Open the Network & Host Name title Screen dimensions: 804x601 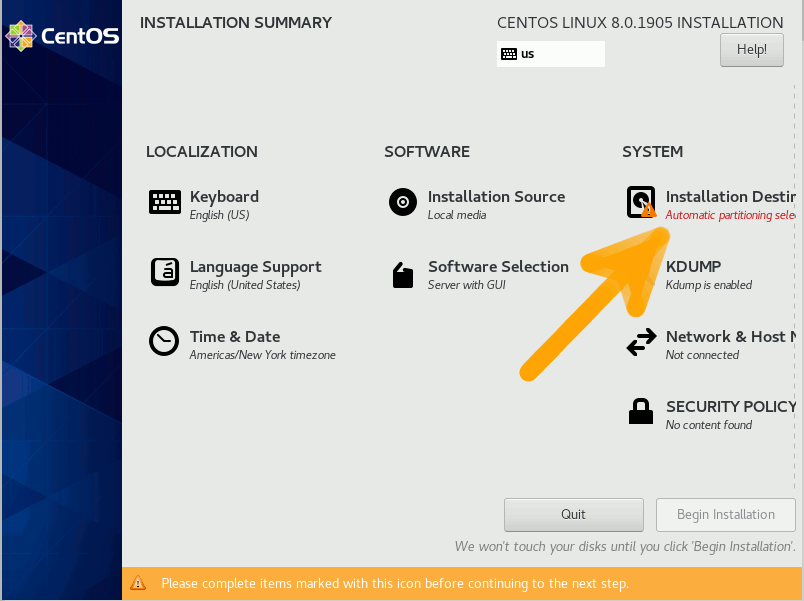pyautogui.click(x=731, y=337)
